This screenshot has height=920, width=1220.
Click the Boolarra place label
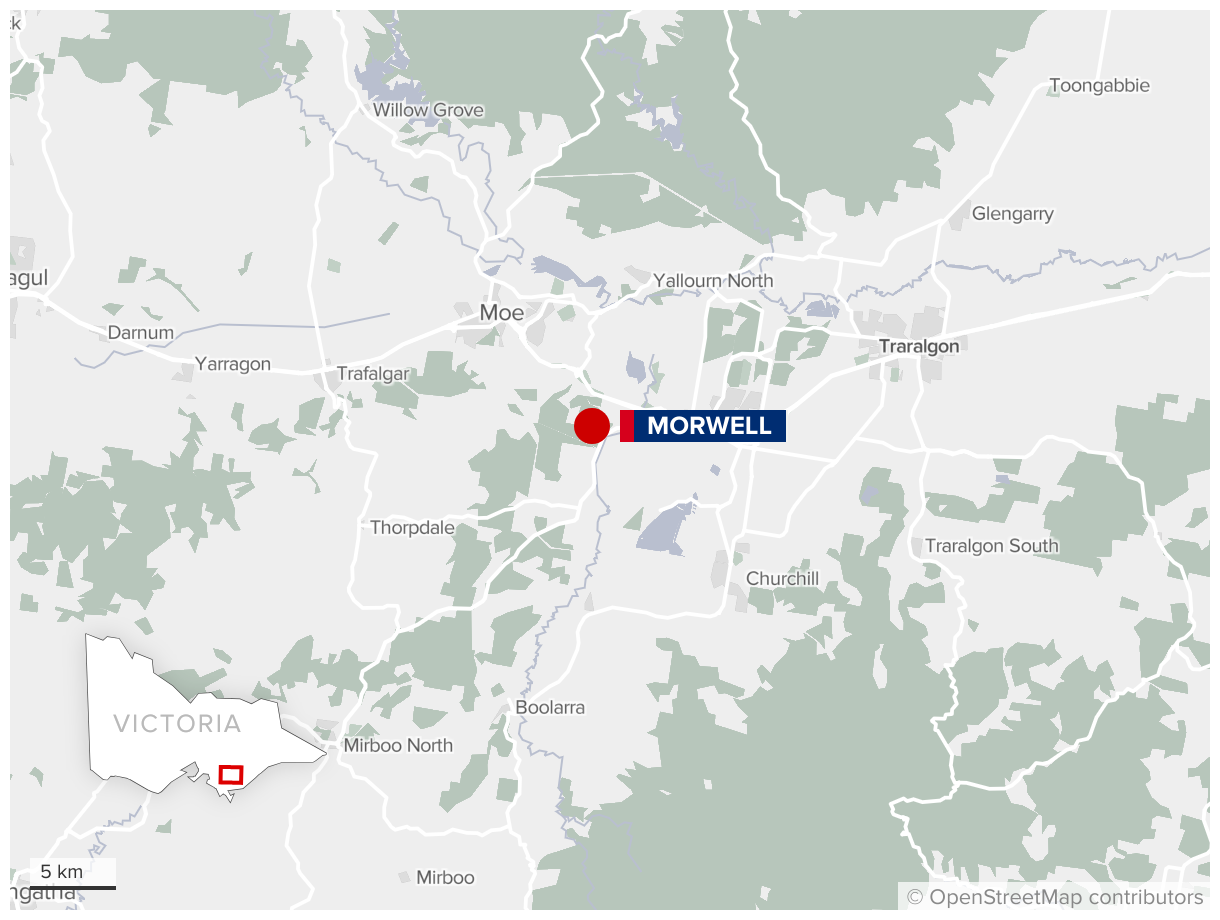(x=550, y=708)
